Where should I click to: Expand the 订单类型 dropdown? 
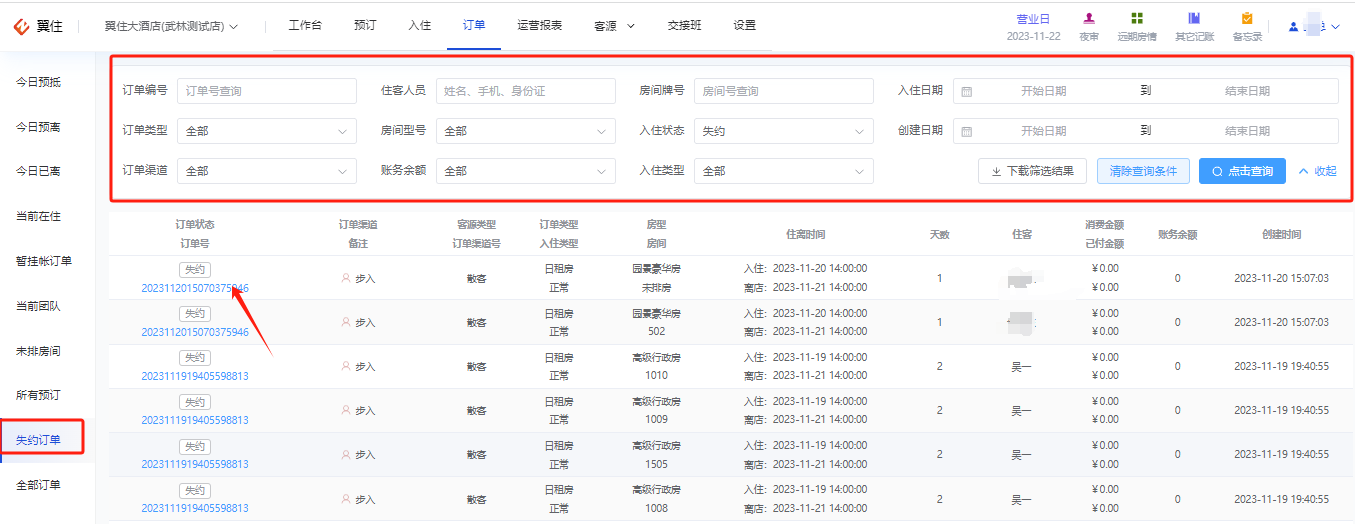point(267,131)
